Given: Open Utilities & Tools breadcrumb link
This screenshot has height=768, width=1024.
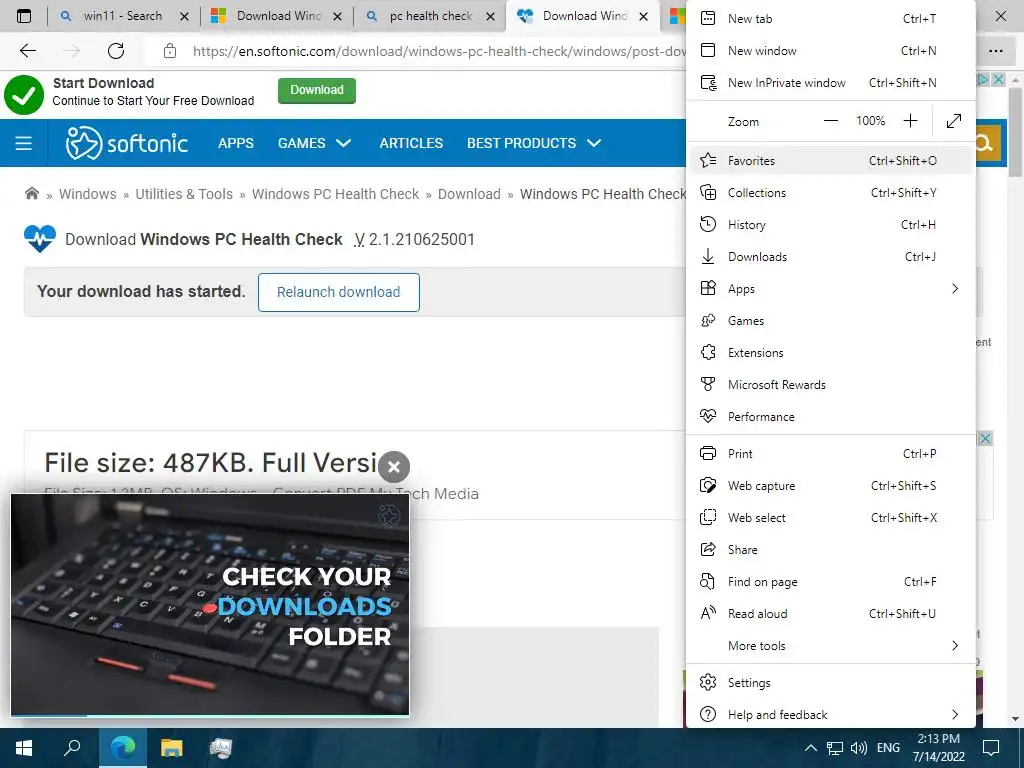Looking at the screenshot, I should [184, 194].
